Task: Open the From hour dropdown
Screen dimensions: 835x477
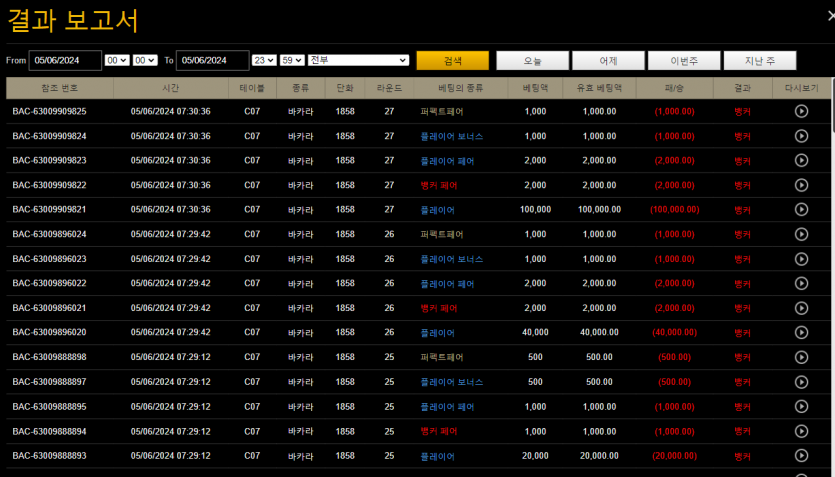Action: point(117,60)
